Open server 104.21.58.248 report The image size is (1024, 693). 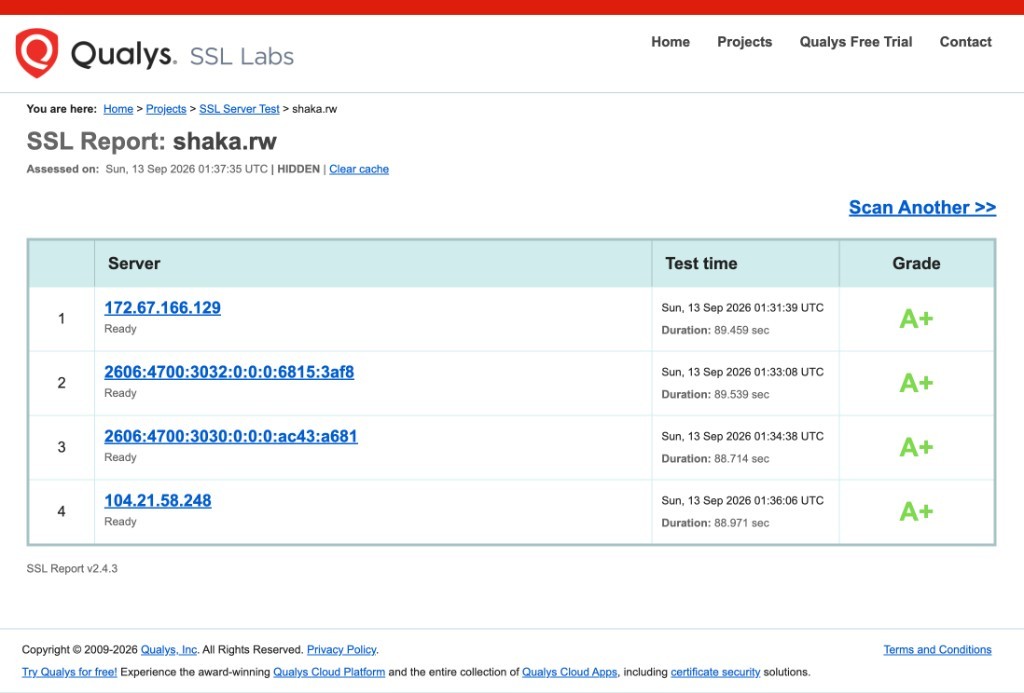158,500
